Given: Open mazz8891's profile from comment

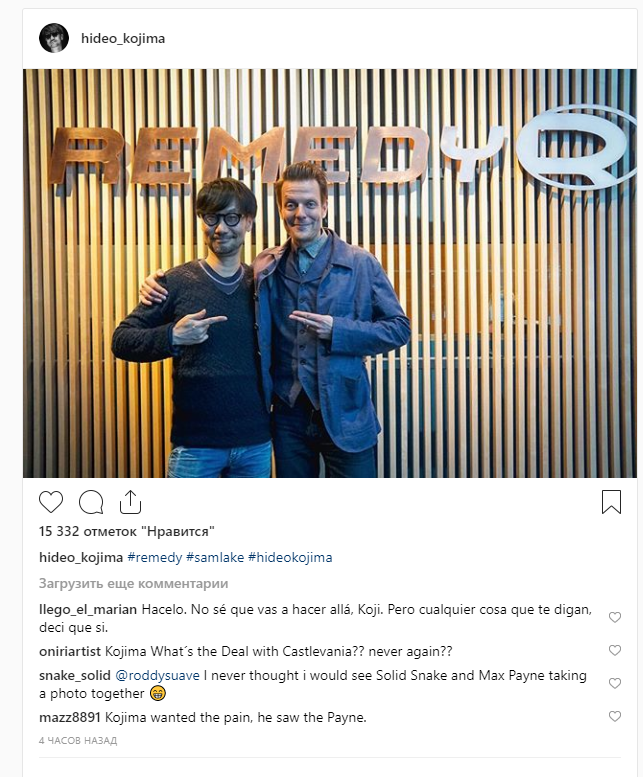Looking at the screenshot, I should (70, 718).
